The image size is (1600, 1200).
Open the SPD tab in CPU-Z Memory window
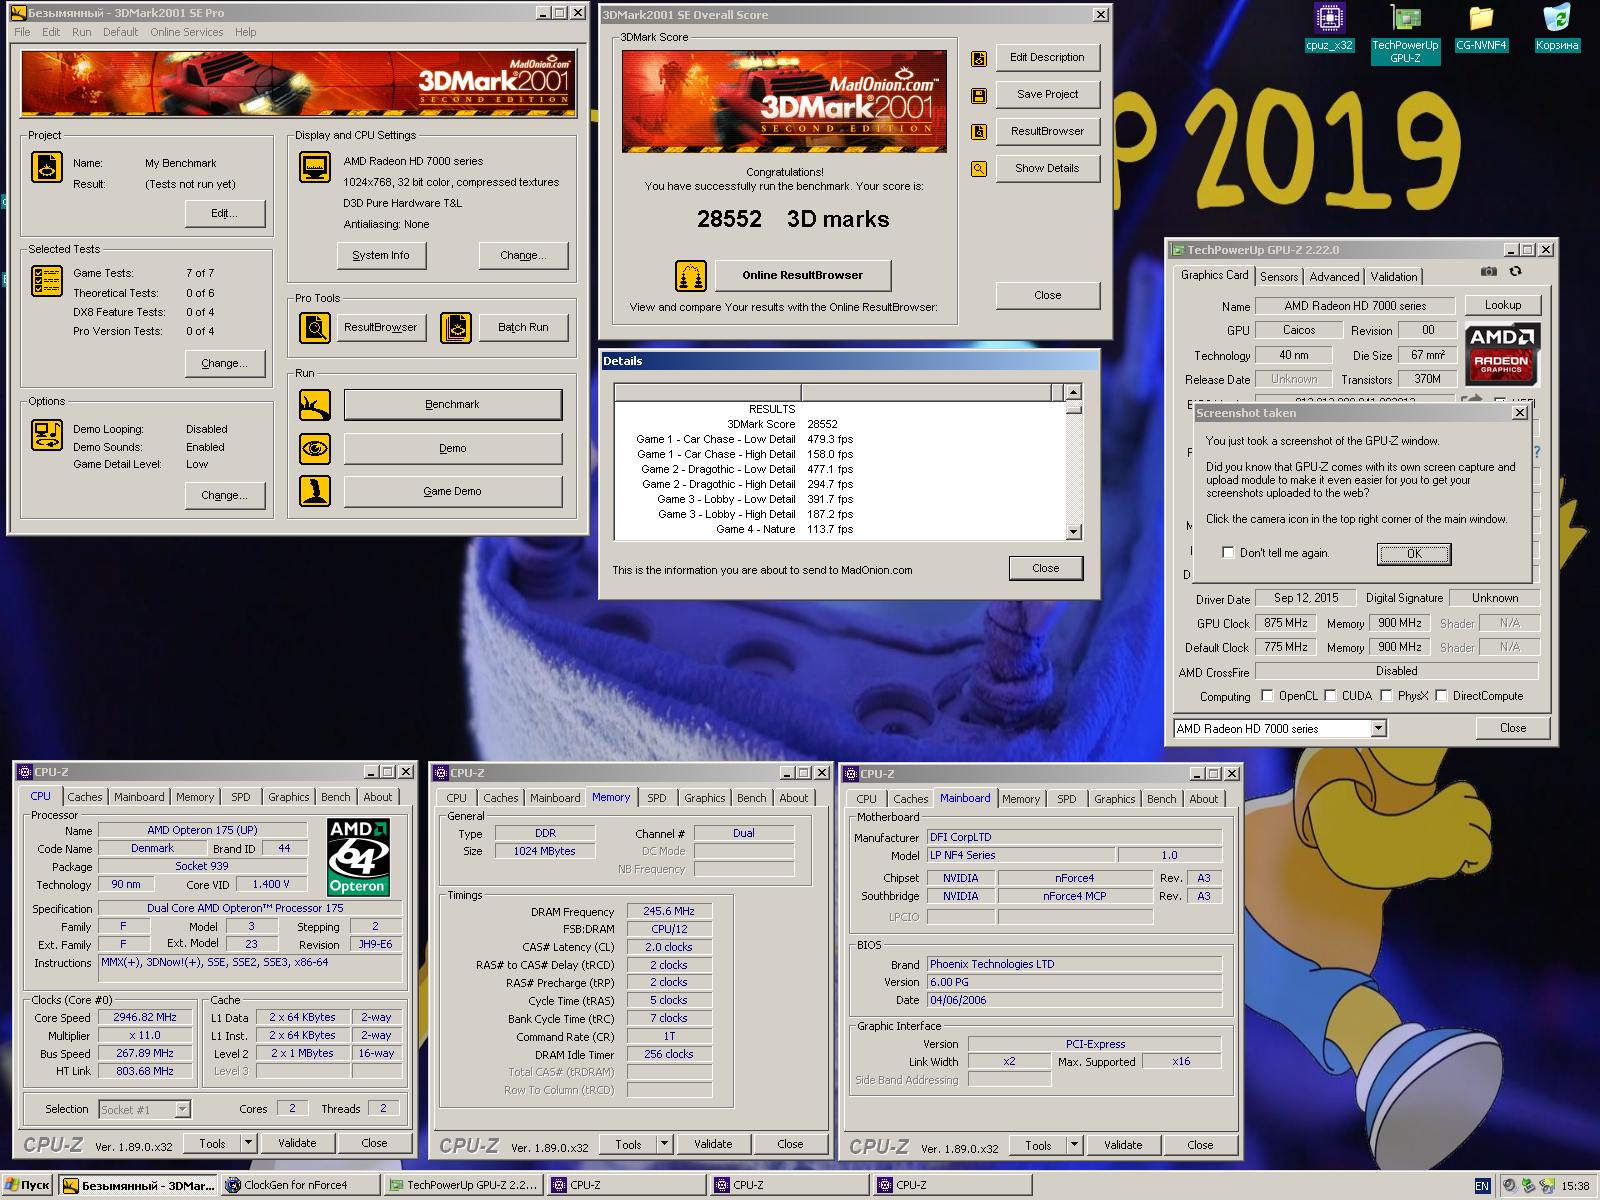click(x=657, y=798)
